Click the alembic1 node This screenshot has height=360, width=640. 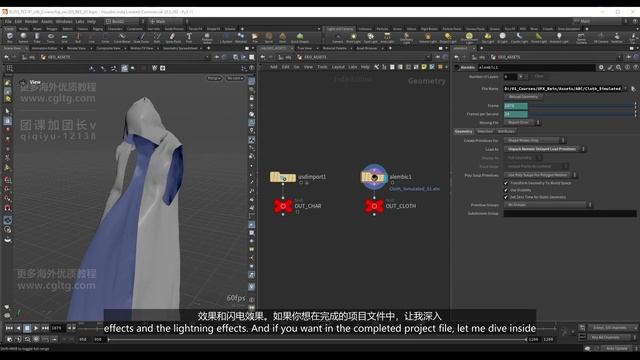[374, 177]
